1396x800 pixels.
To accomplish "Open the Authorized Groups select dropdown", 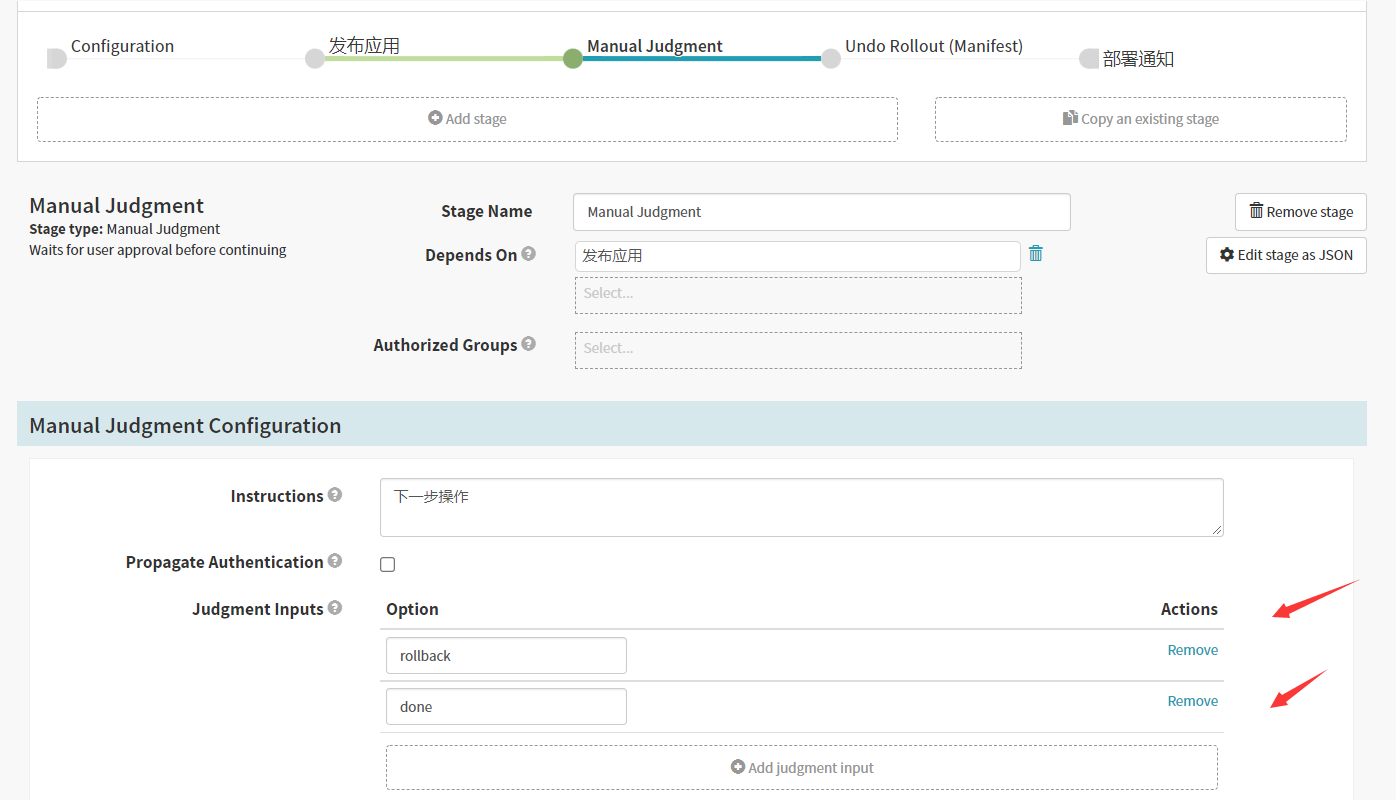I will (798, 350).
